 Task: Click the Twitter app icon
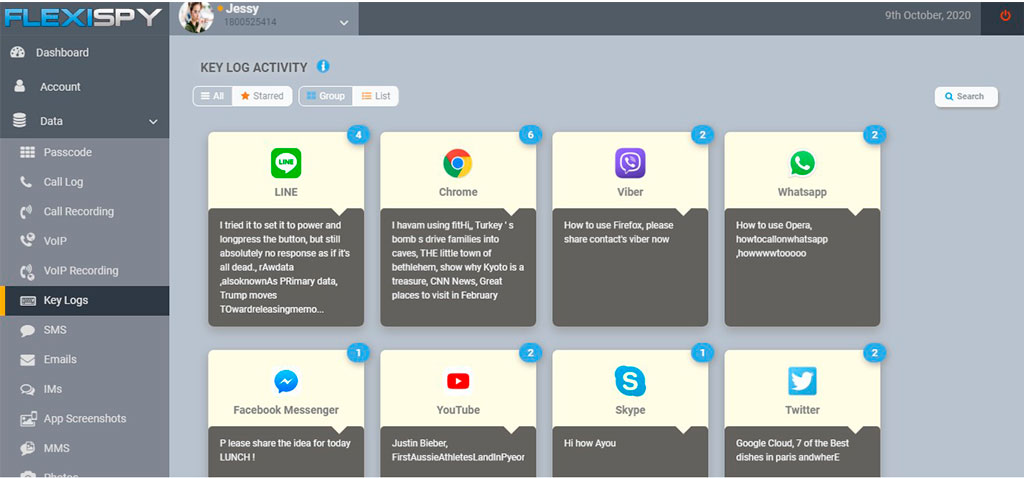point(802,381)
